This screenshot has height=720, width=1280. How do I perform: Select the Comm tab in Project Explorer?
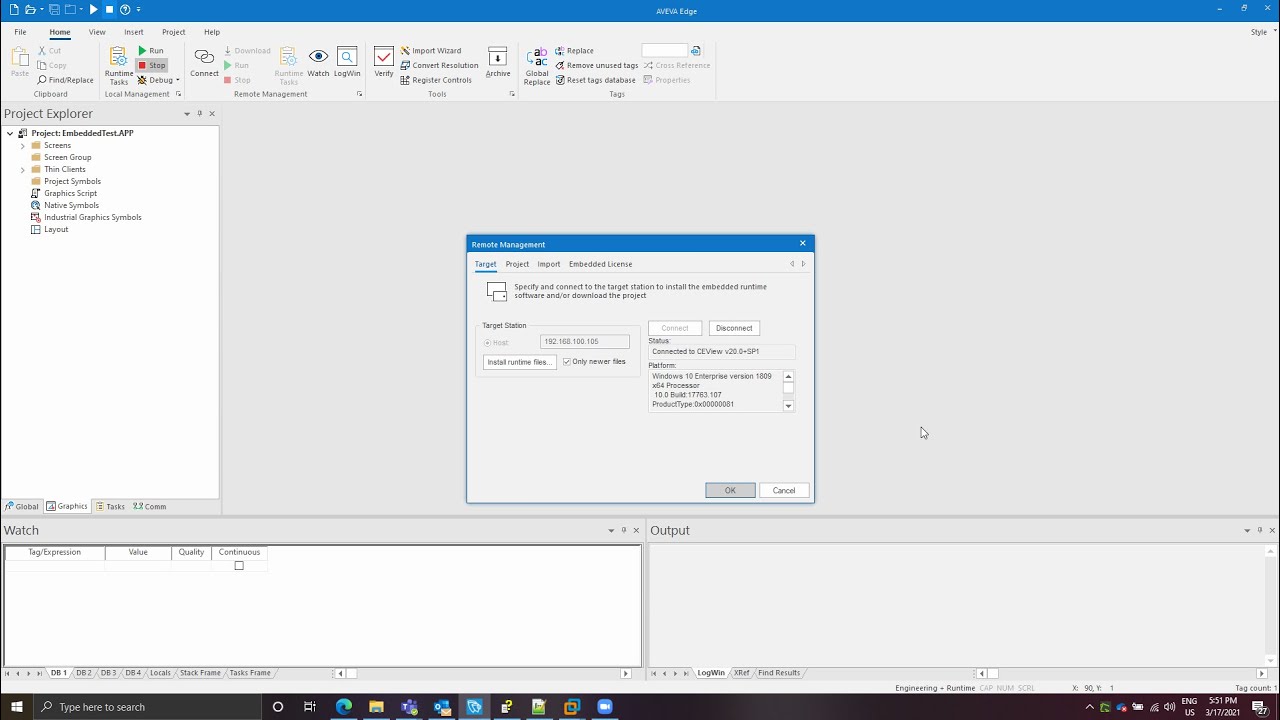150,507
